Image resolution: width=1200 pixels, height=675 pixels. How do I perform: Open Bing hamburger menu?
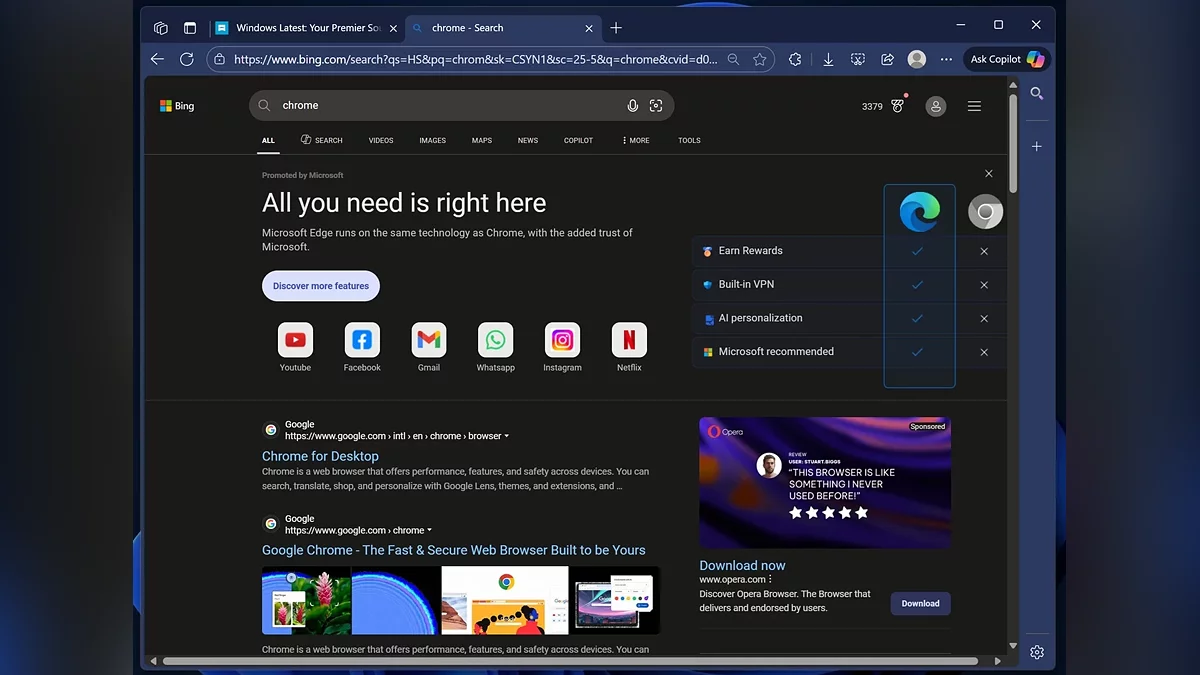click(974, 106)
